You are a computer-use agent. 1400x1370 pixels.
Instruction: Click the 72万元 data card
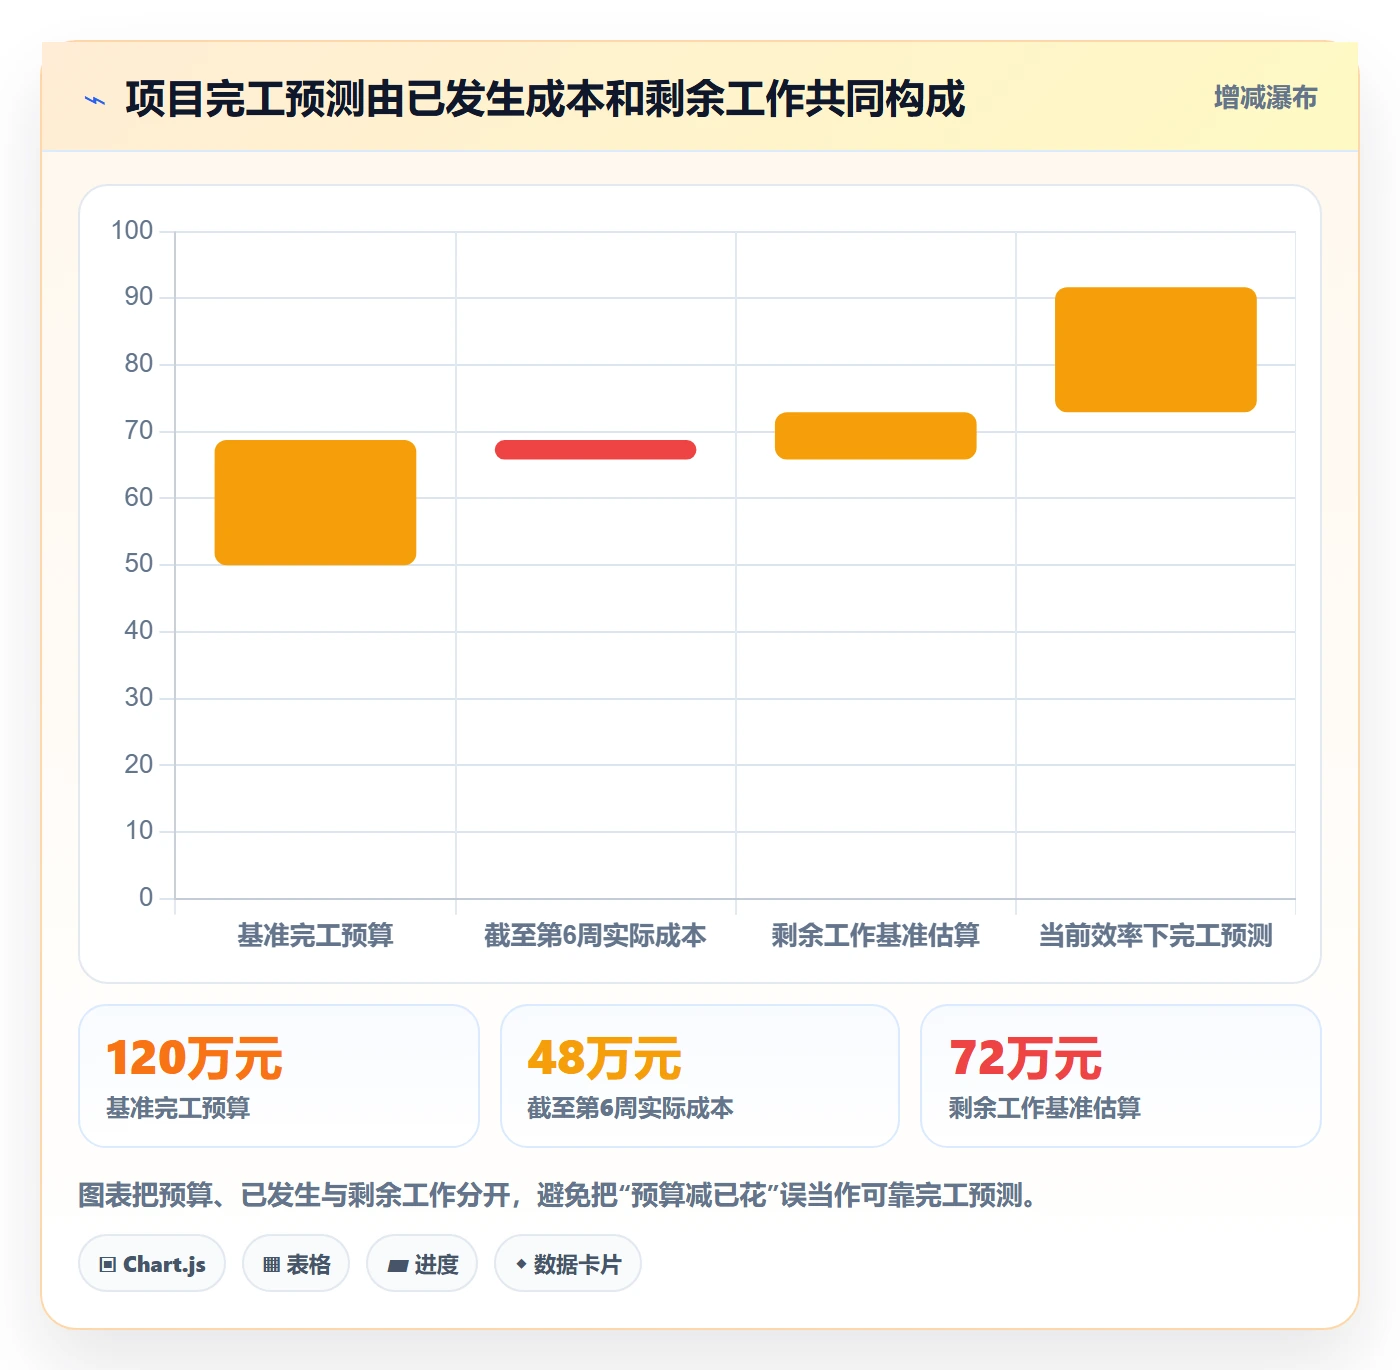tap(1121, 1076)
